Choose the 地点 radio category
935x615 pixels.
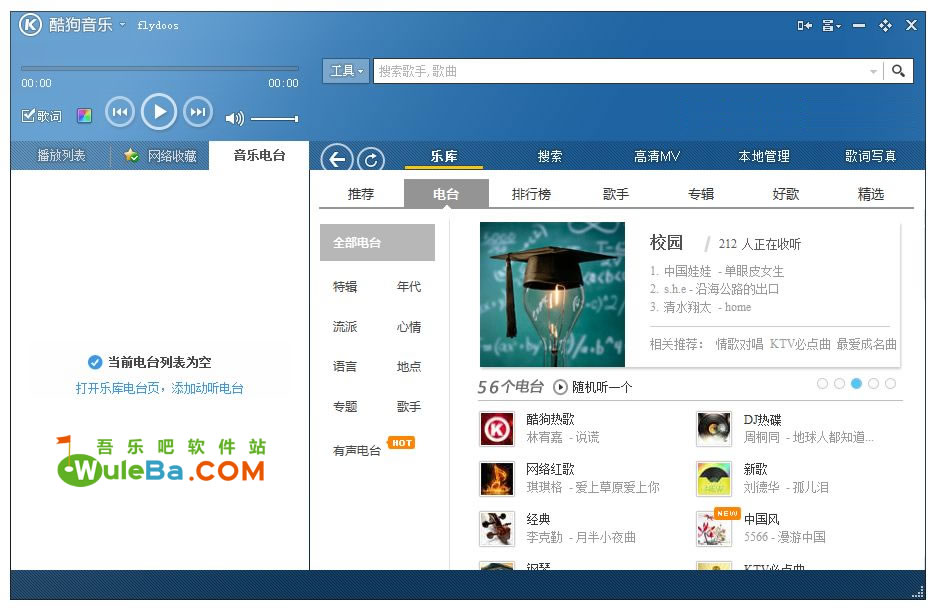(x=409, y=366)
